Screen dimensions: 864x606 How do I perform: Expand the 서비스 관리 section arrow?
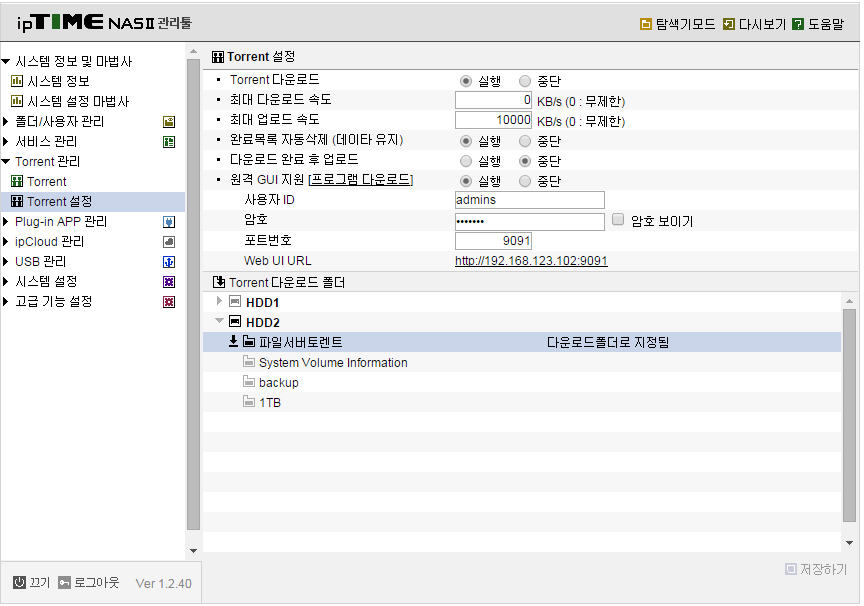[6, 142]
